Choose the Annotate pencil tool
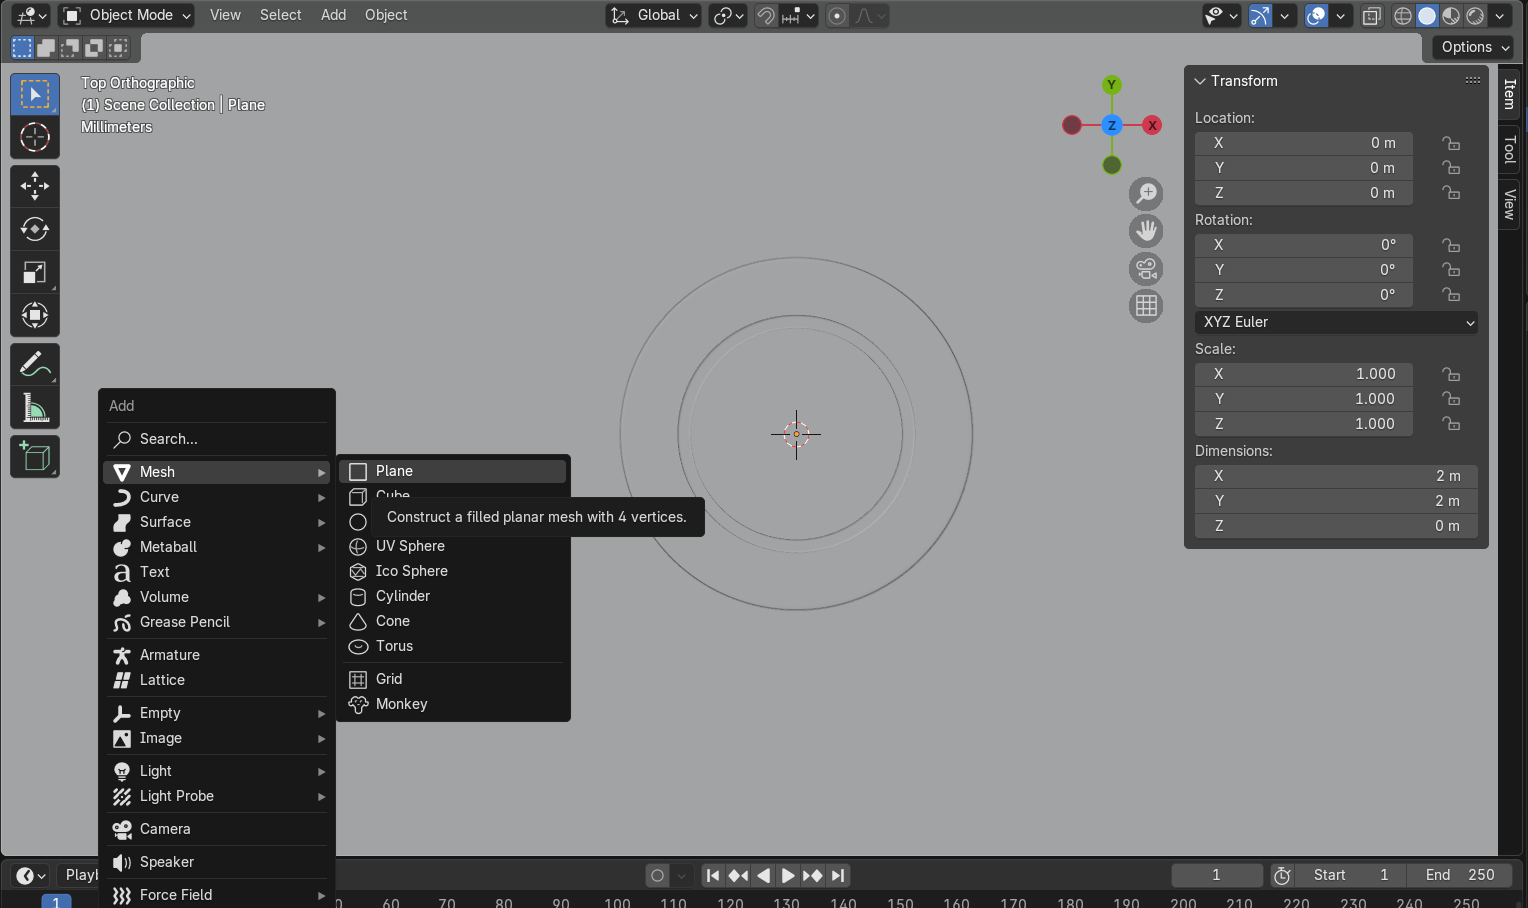This screenshot has width=1528, height=908. 35,365
